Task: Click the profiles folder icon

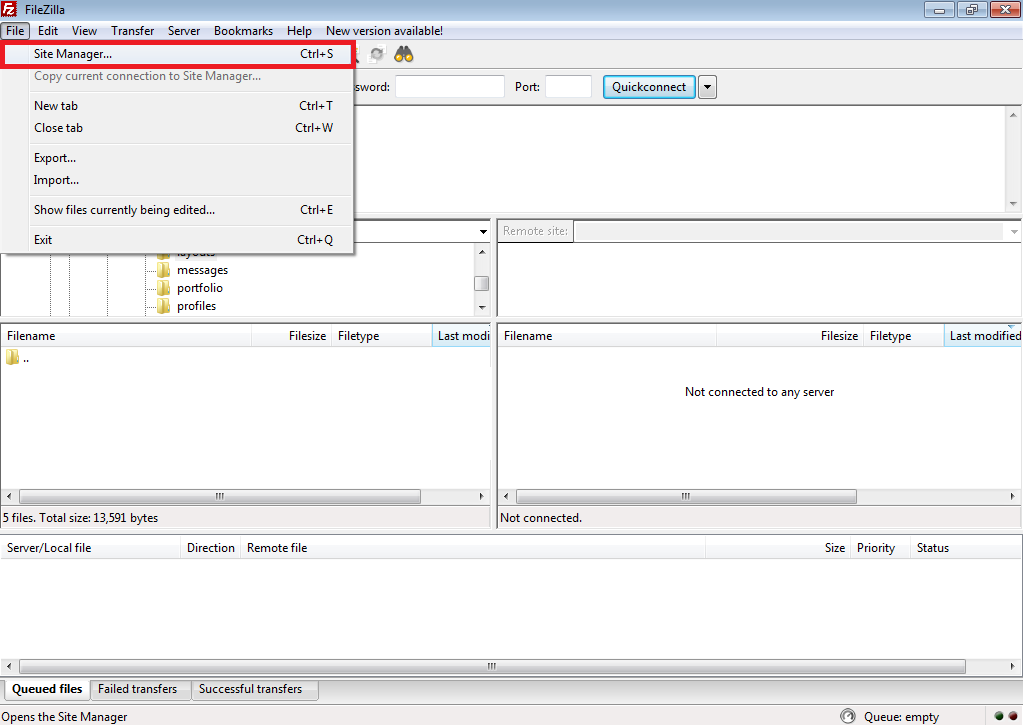Action: [163, 306]
